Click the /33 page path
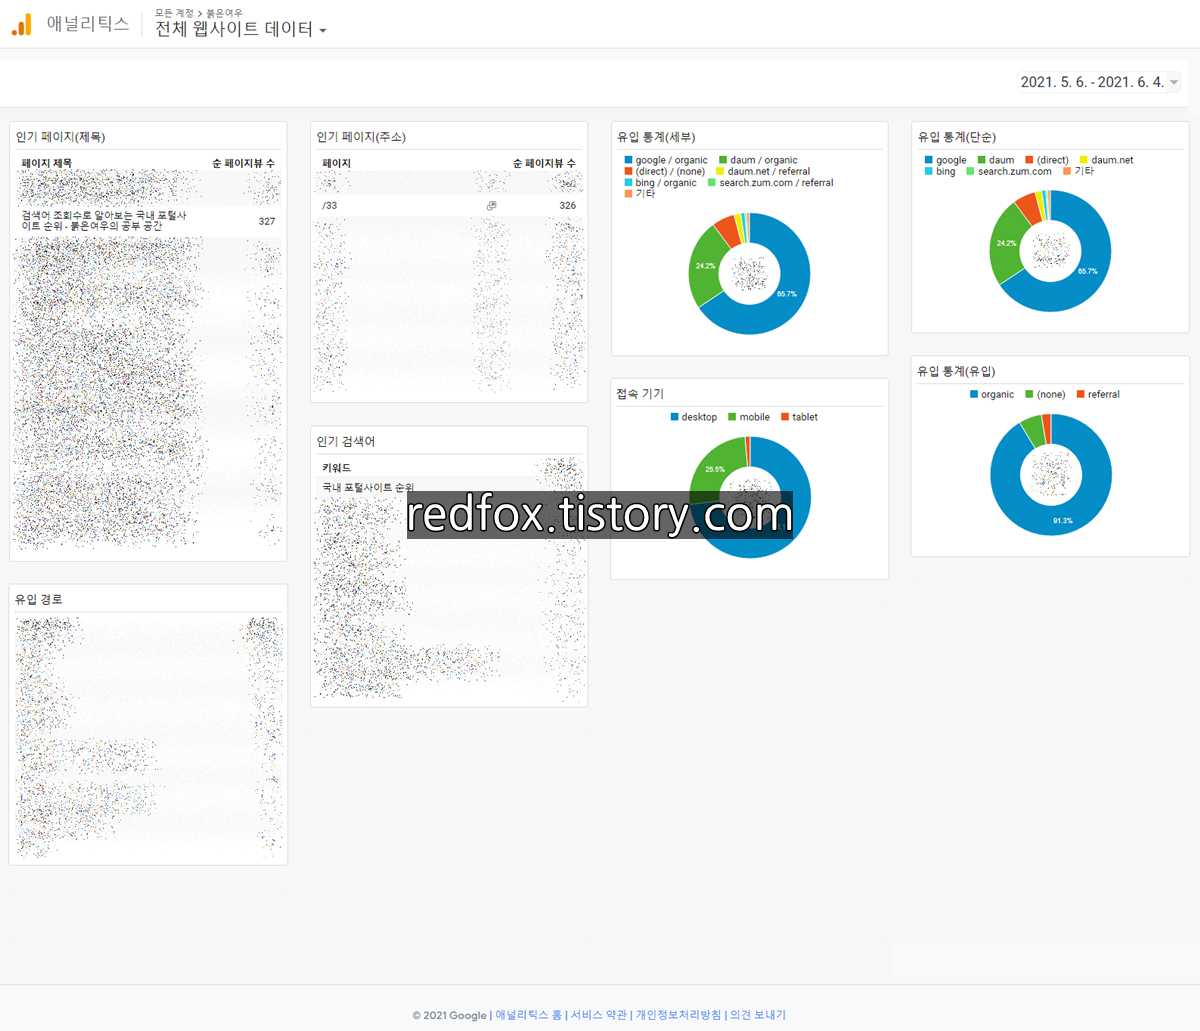This screenshot has width=1200, height=1031. click(329, 205)
